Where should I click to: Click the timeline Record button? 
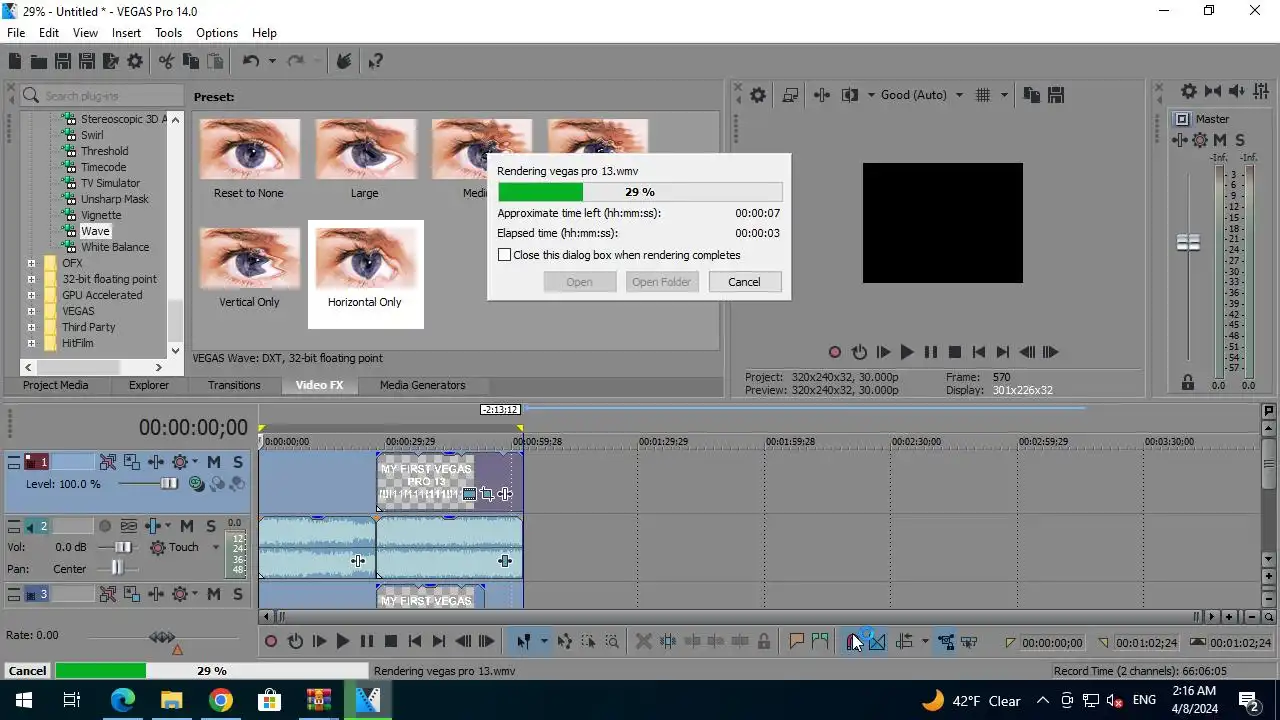pyautogui.click(x=271, y=642)
